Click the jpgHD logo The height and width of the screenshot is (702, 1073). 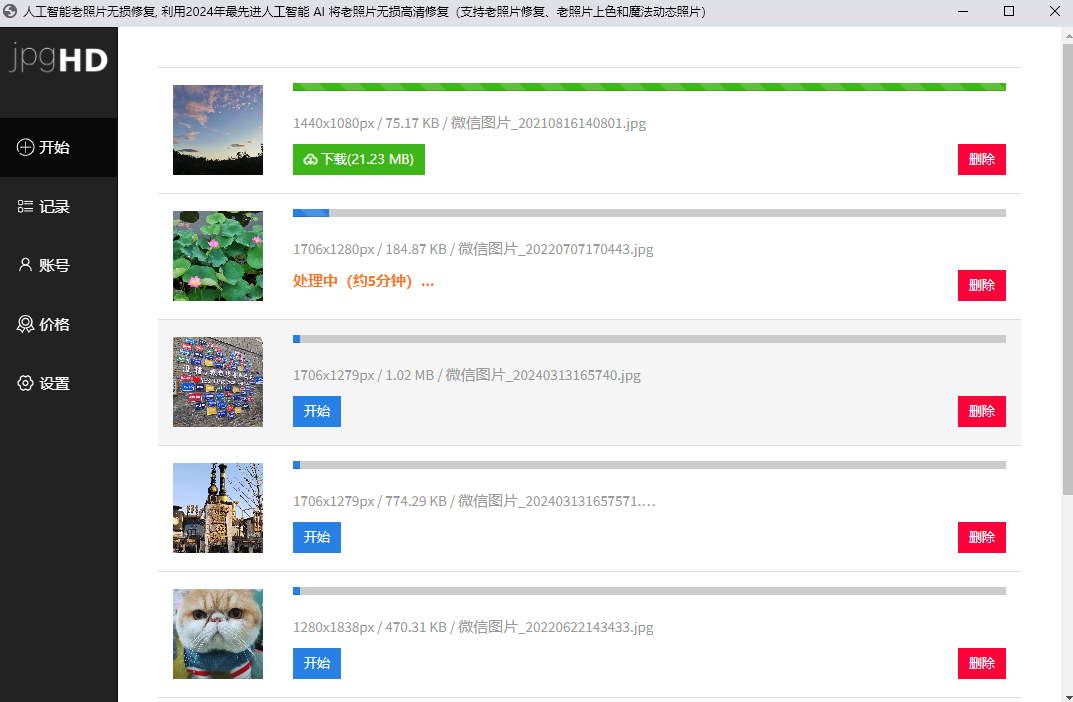(x=59, y=57)
